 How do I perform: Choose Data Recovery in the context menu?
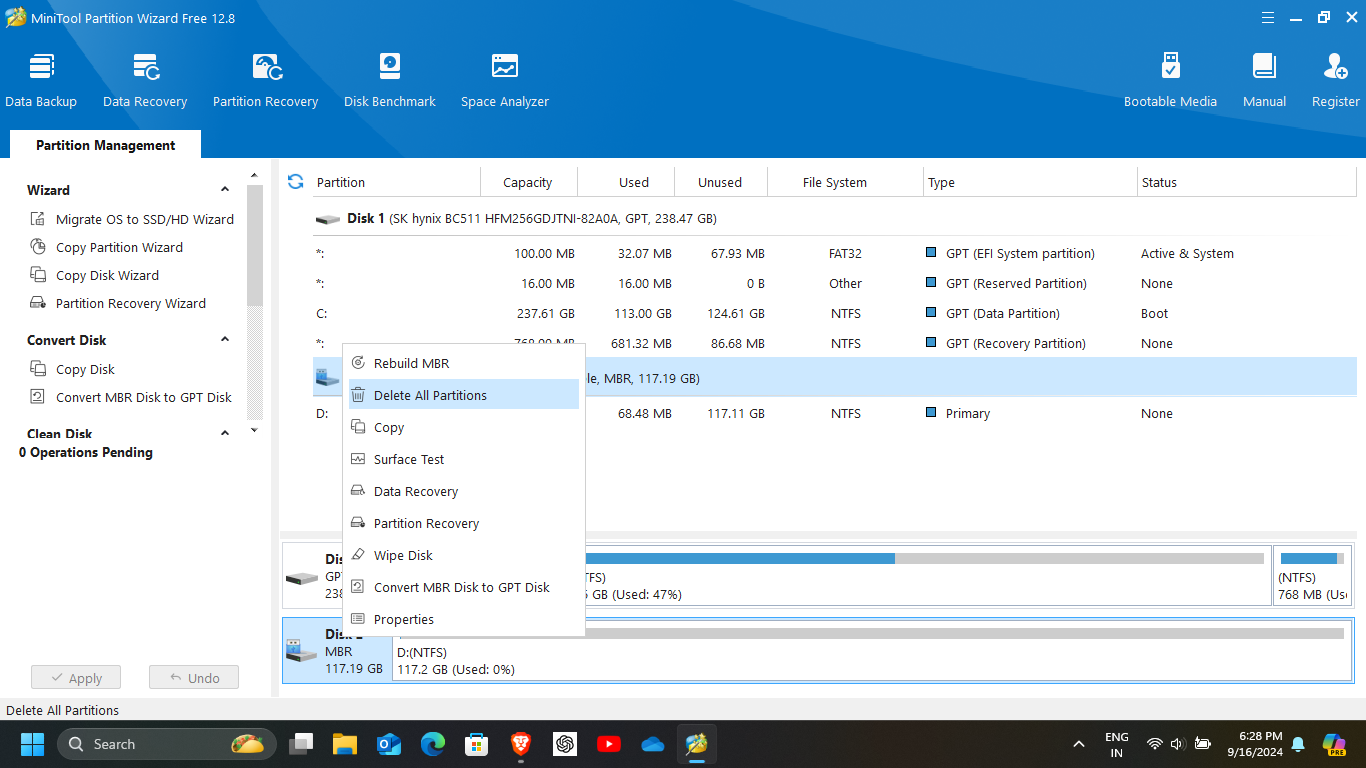coord(464,491)
